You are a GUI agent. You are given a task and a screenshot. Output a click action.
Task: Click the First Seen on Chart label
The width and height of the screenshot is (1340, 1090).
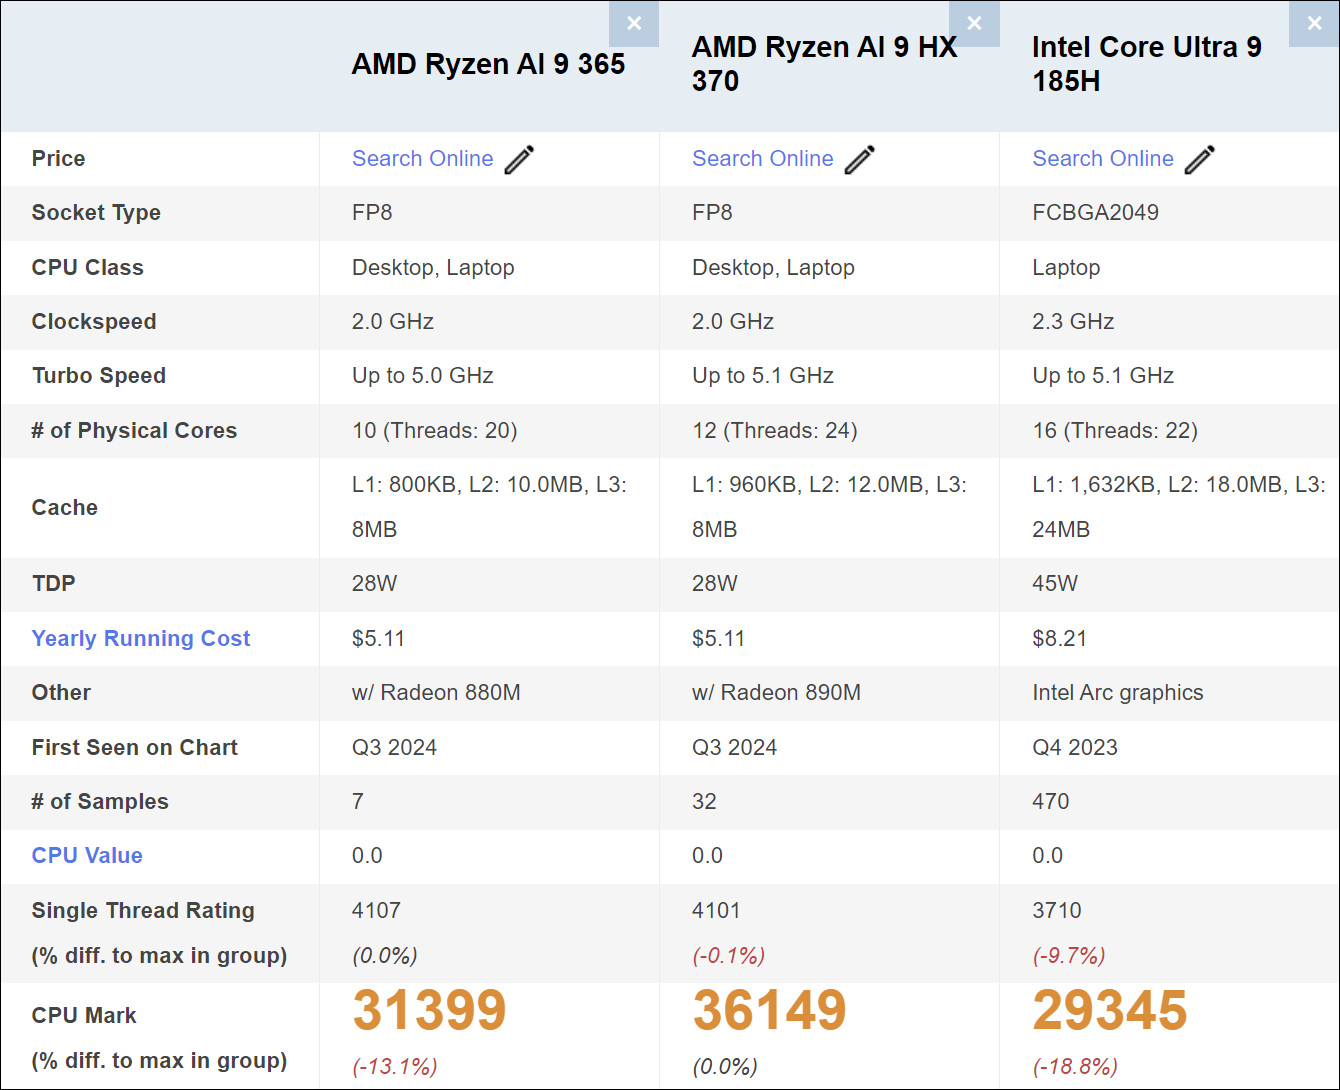pos(134,747)
